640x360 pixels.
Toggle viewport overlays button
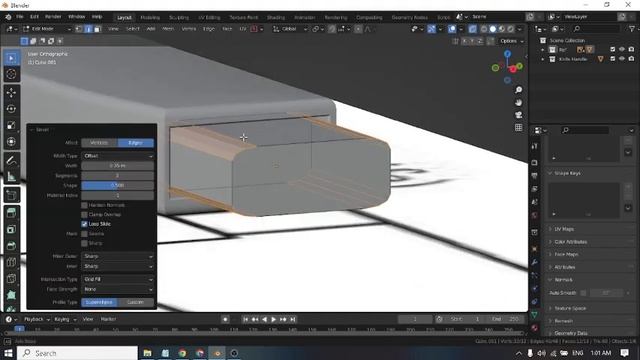[x=452, y=29]
